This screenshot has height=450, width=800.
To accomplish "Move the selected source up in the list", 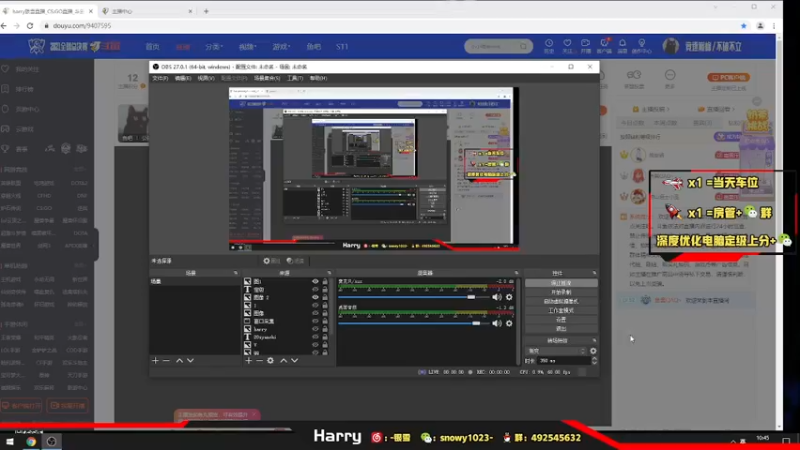I will [284, 361].
